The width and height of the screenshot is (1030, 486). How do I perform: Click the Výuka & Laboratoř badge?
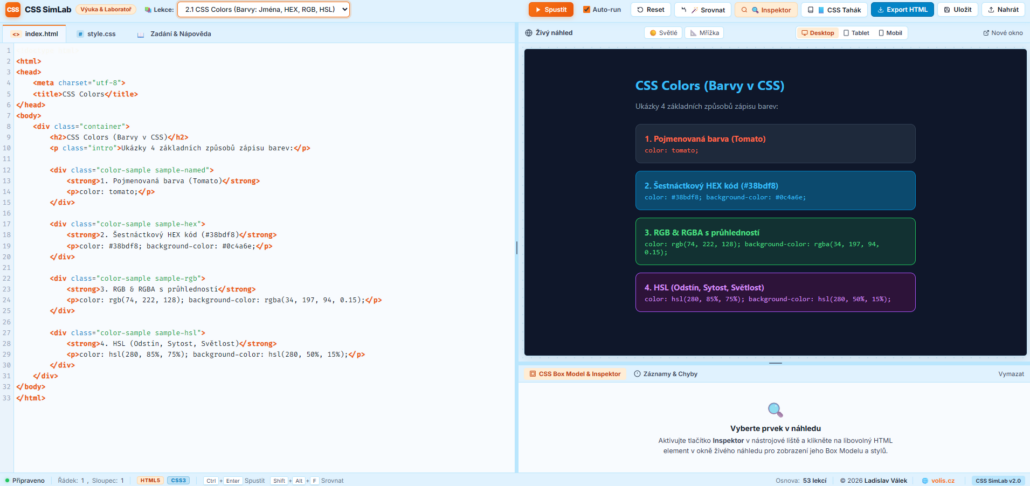[105, 10]
